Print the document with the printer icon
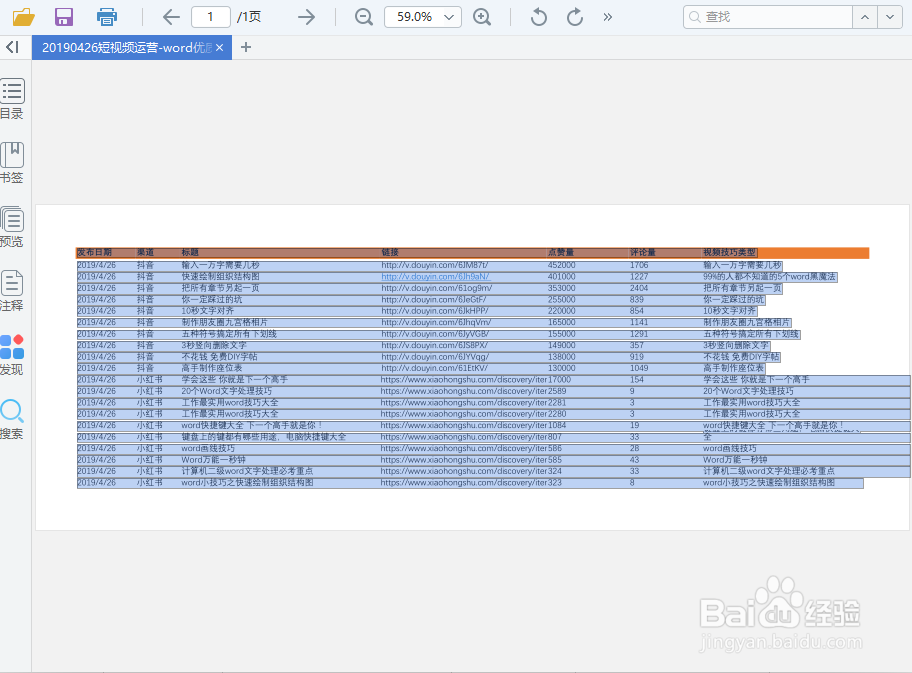The width and height of the screenshot is (912, 673). [x=106, y=17]
